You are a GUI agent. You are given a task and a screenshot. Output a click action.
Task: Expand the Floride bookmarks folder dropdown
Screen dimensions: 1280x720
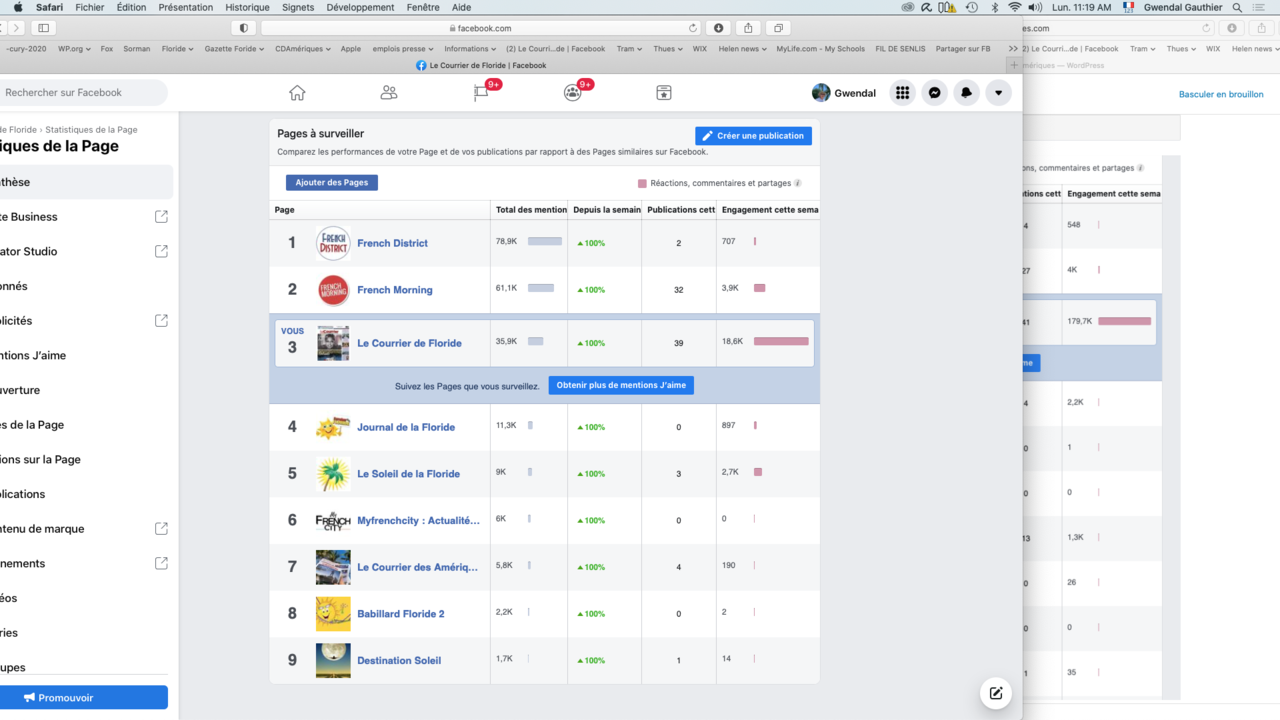(177, 48)
